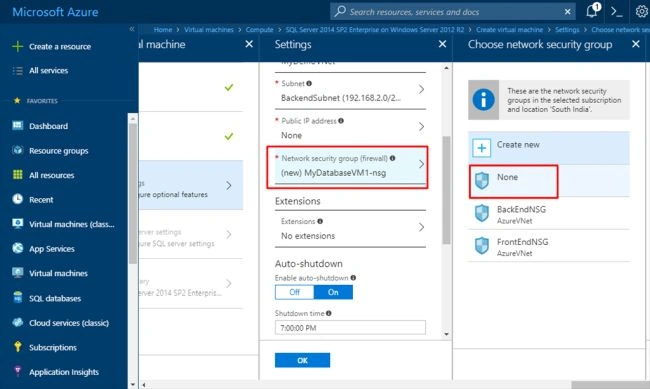The image size is (650, 389).
Task: Click Enable auto-shutdown info icon
Action: click(x=353, y=278)
